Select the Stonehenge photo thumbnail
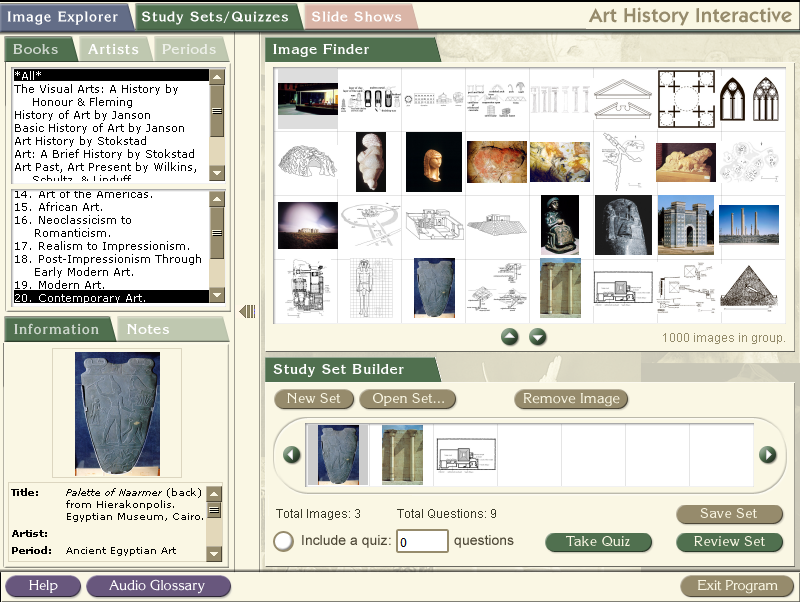The width and height of the screenshot is (801, 602). click(308, 225)
